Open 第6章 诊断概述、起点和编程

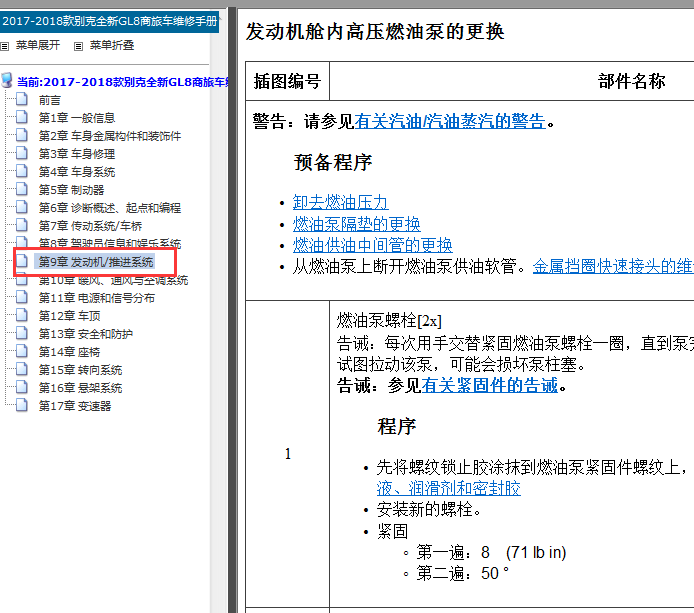click(110, 208)
